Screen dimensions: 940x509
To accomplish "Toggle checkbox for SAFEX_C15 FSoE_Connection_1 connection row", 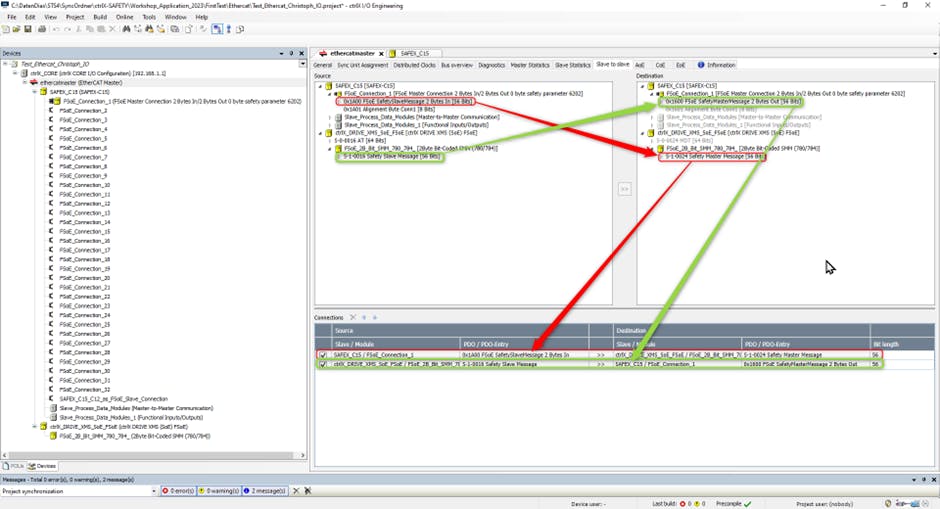I will [x=322, y=355].
